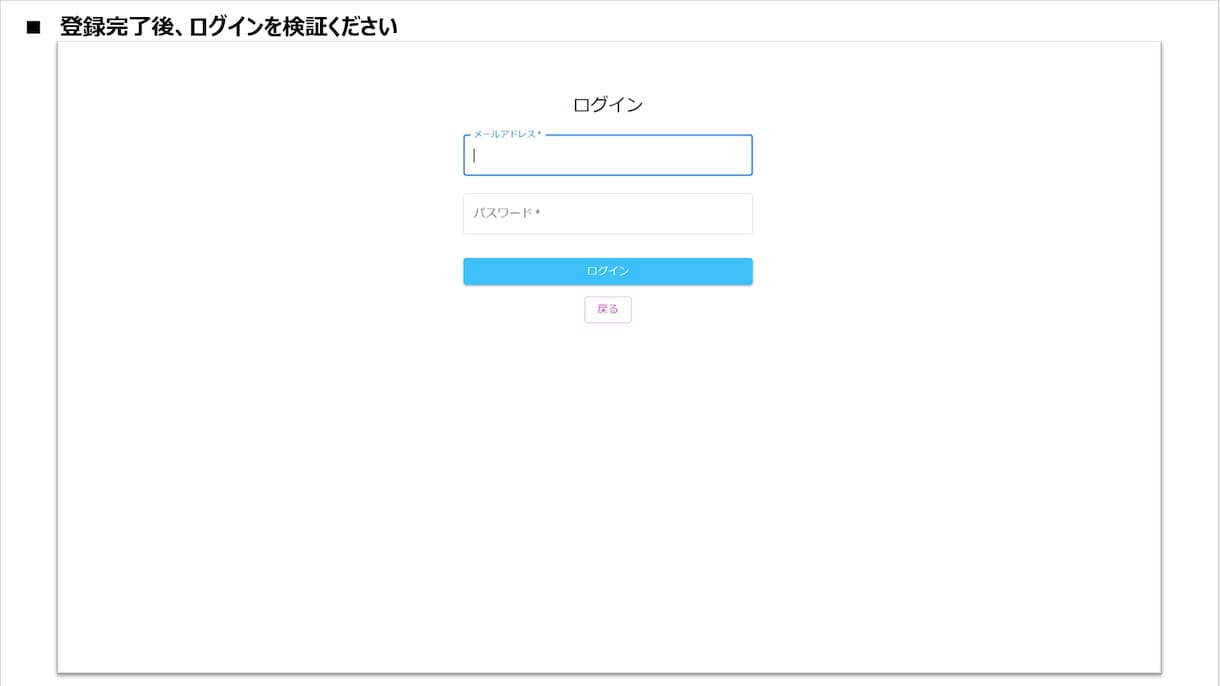Focus the メールアドレス input field

pos(607,155)
